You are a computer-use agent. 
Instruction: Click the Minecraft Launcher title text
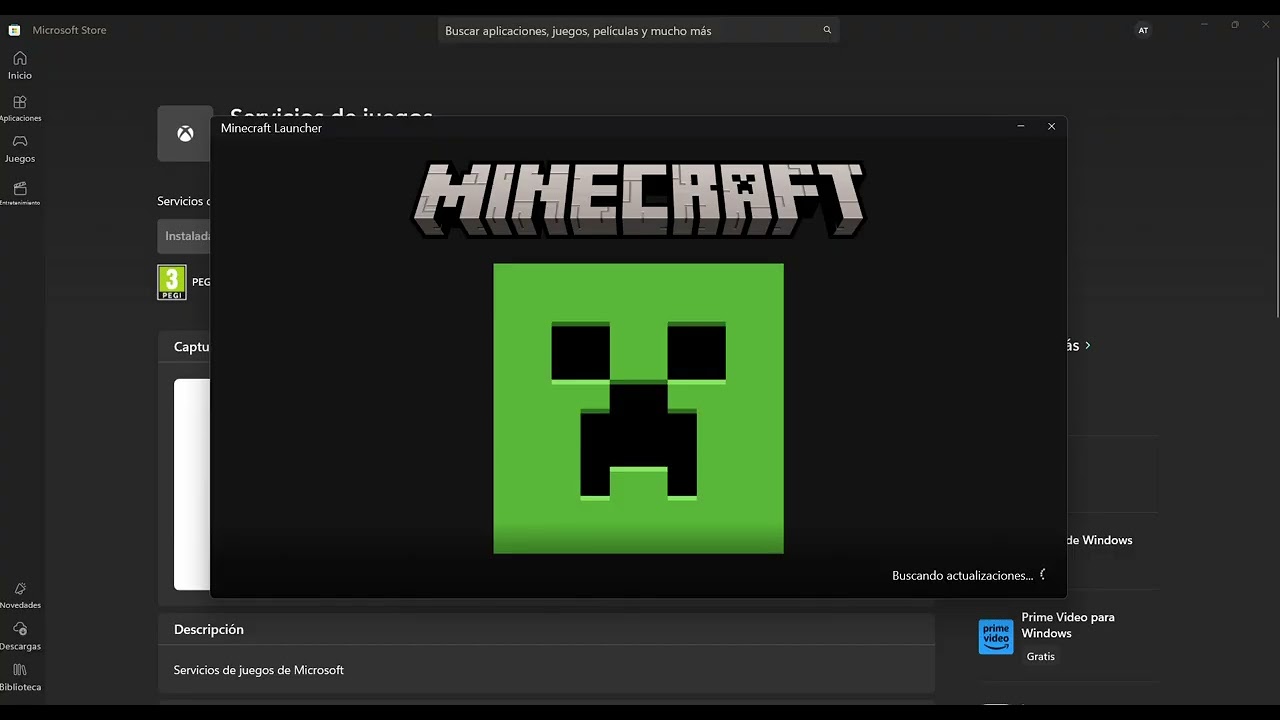coord(271,128)
